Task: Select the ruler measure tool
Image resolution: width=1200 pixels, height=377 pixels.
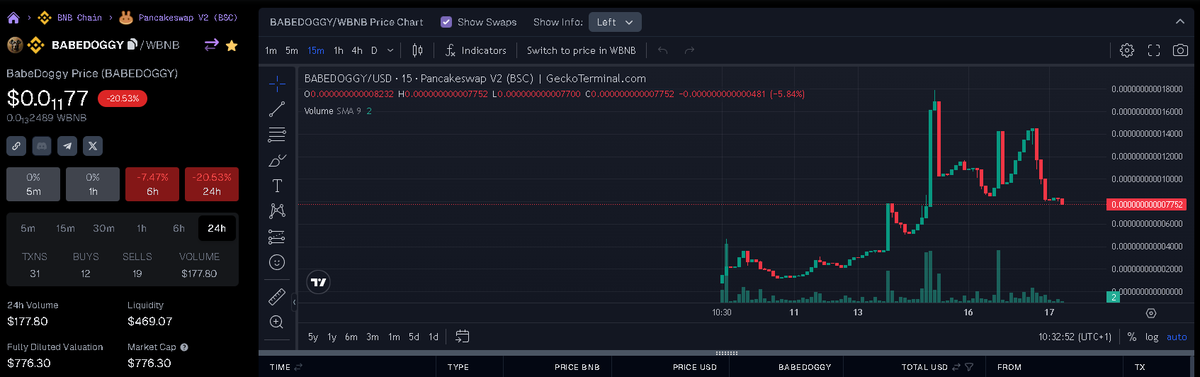Action: coord(277,296)
